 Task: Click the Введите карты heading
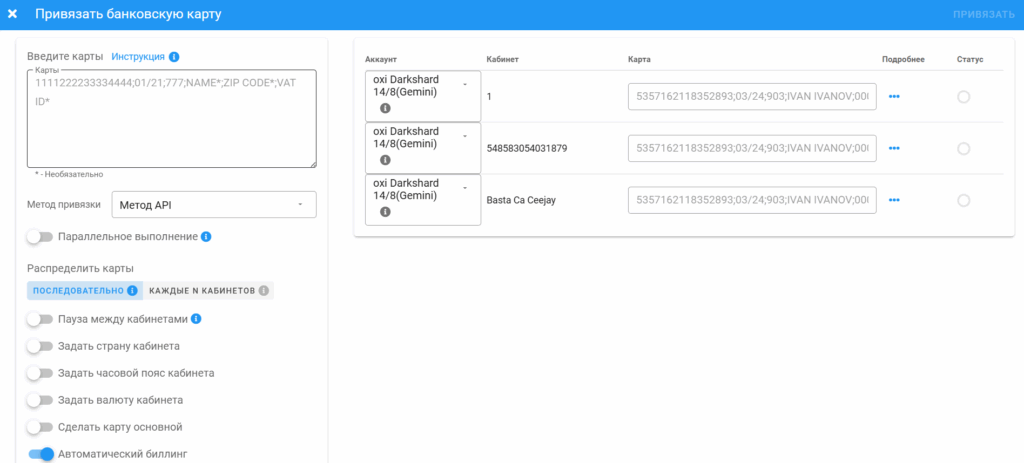65,57
